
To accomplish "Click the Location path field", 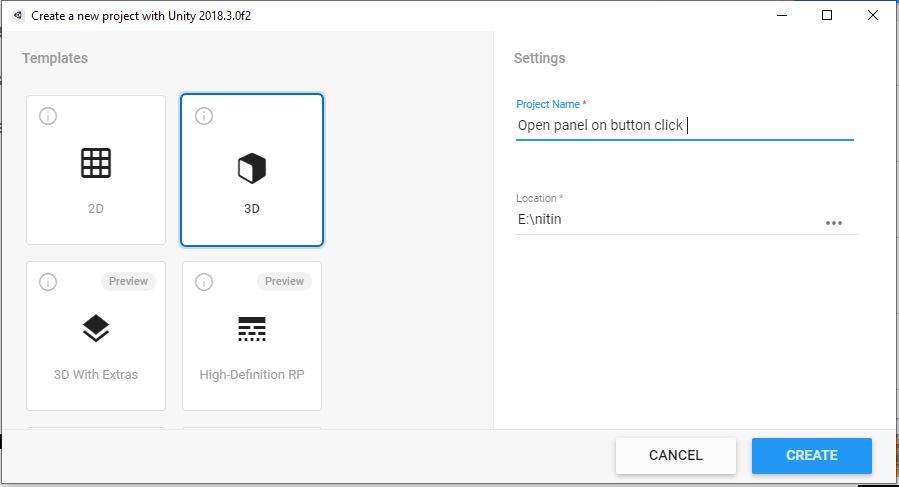I will (x=668, y=219).
